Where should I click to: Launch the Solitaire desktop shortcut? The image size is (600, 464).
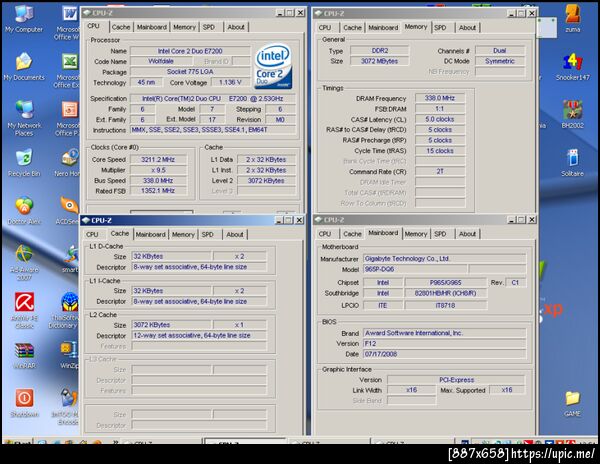[x=573, y=157]
